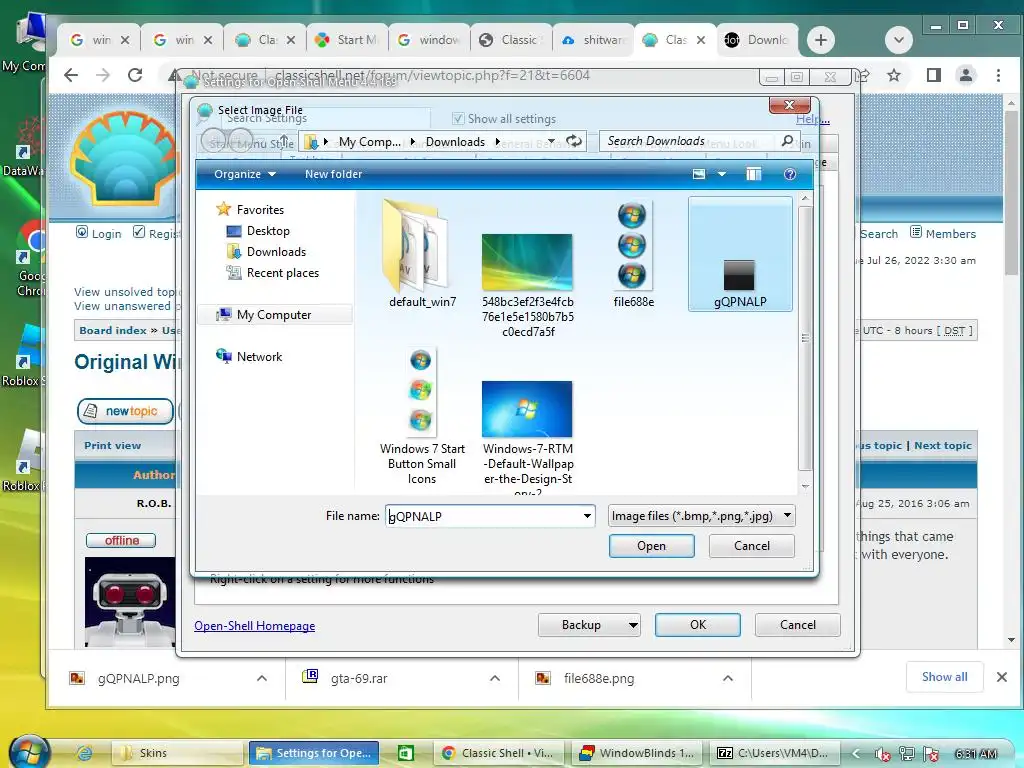Viewport: 1024px width, 768px height.
Task: Toggle Chrome side panel icon
Action: 933,75
